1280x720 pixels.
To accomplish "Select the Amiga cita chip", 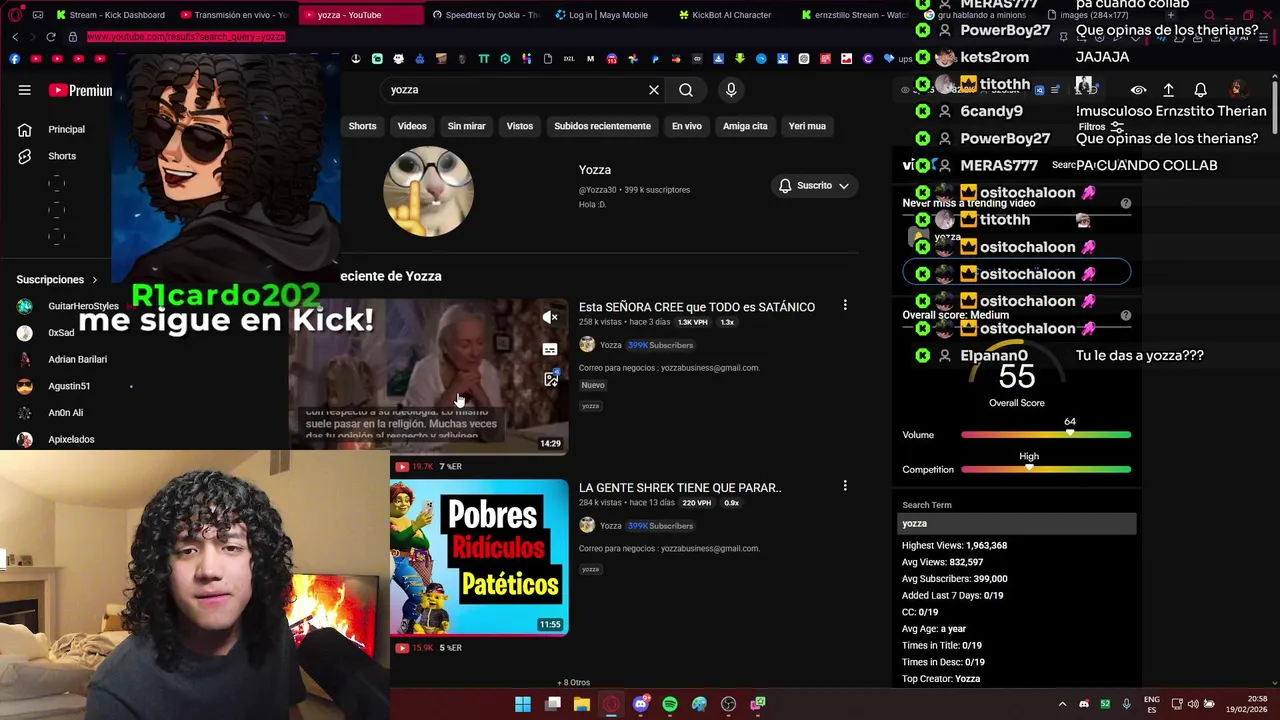I will (x=745, y=126).
